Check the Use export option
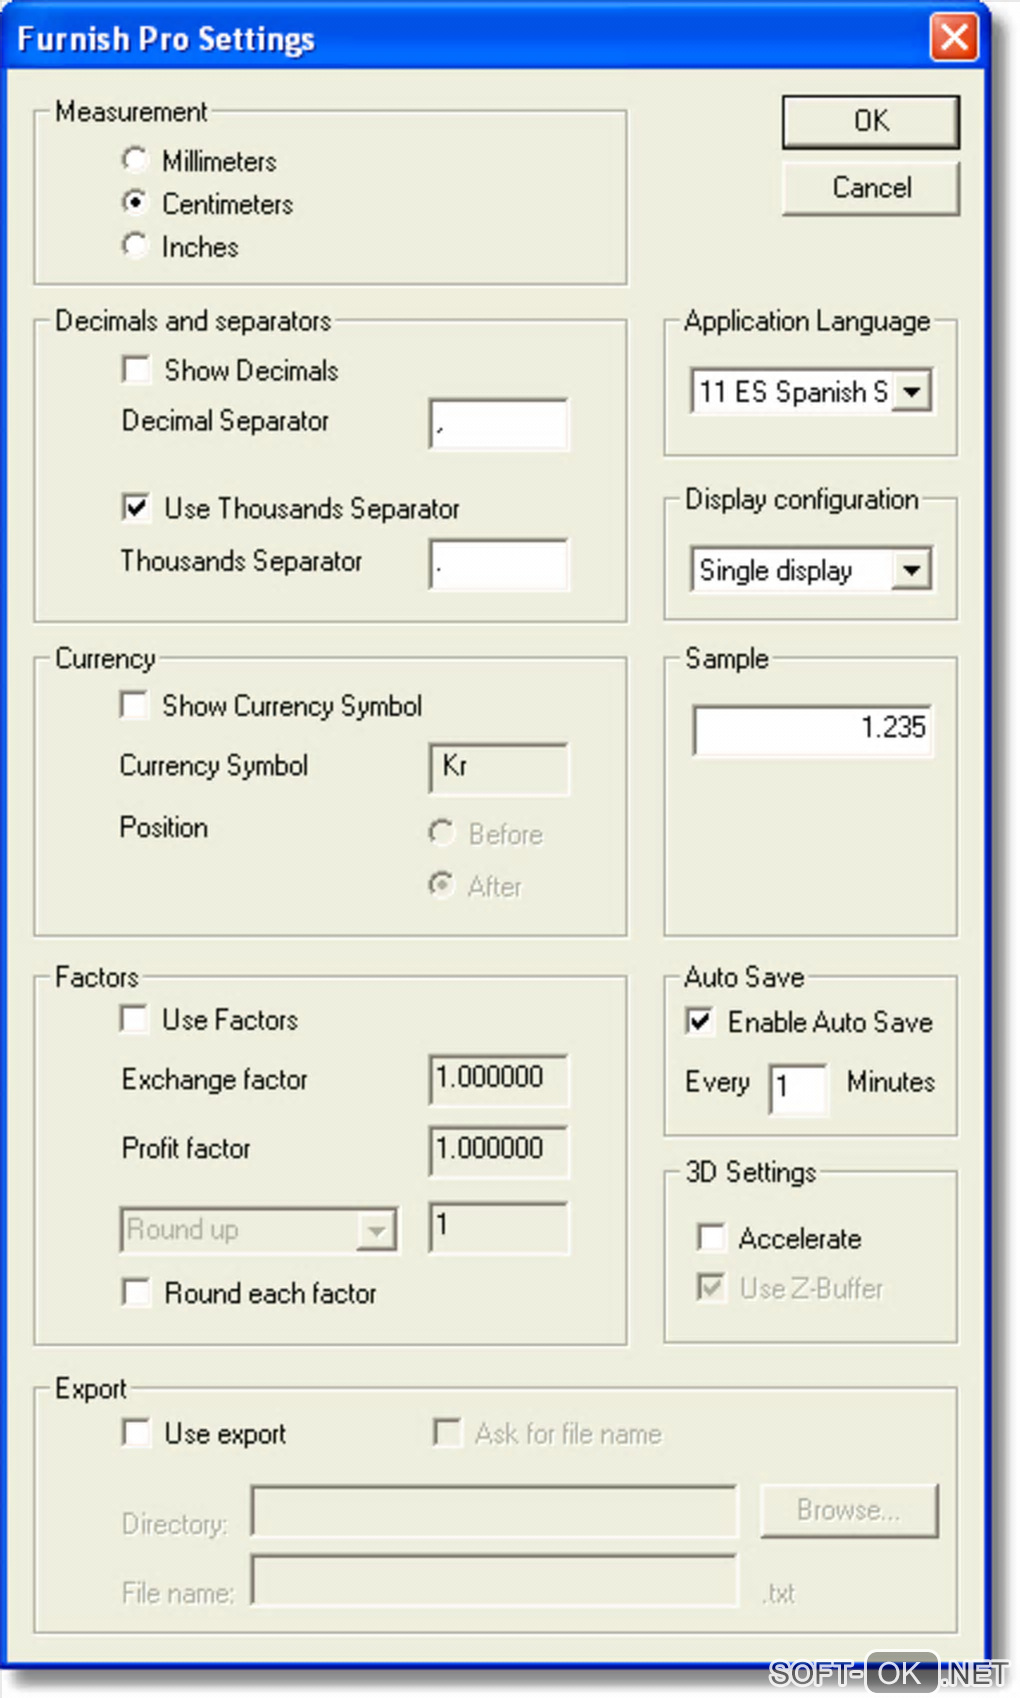Screen dimensions: 1020x1698 [x=136, y=1433]
